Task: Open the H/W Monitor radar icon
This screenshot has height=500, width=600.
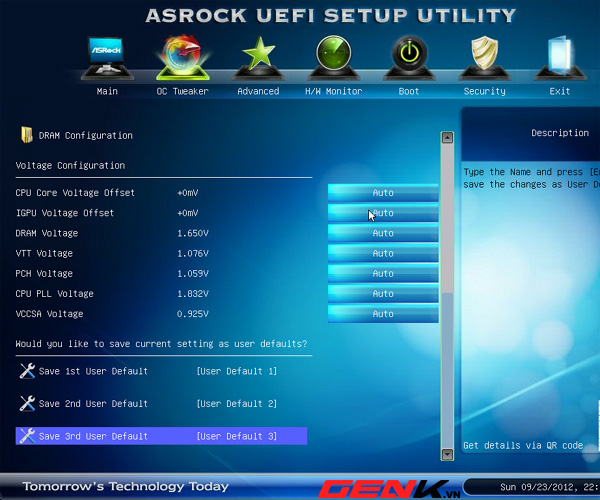Action: [x=333, y=57]
